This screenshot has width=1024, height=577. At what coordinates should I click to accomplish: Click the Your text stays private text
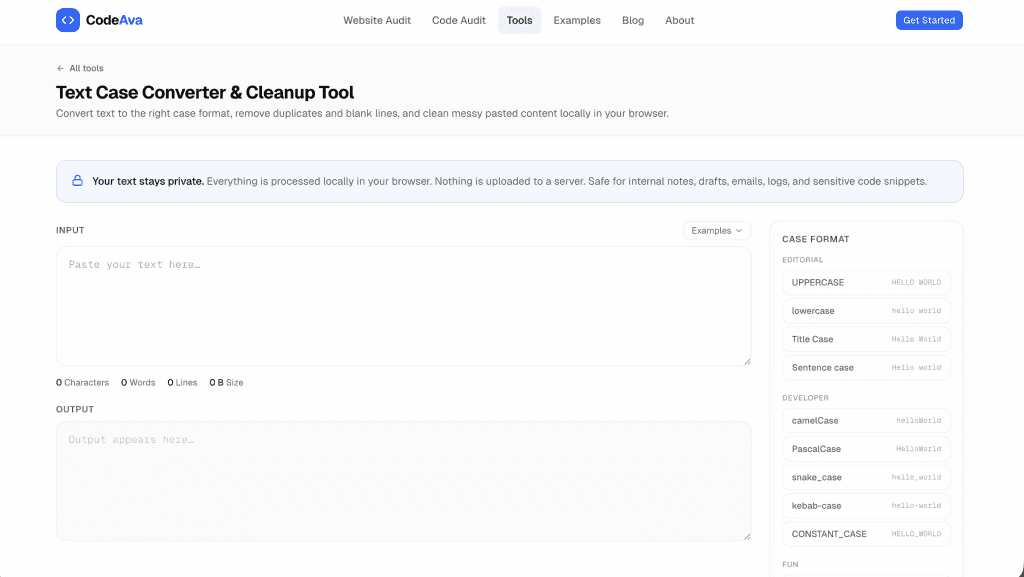coord(148,181)
